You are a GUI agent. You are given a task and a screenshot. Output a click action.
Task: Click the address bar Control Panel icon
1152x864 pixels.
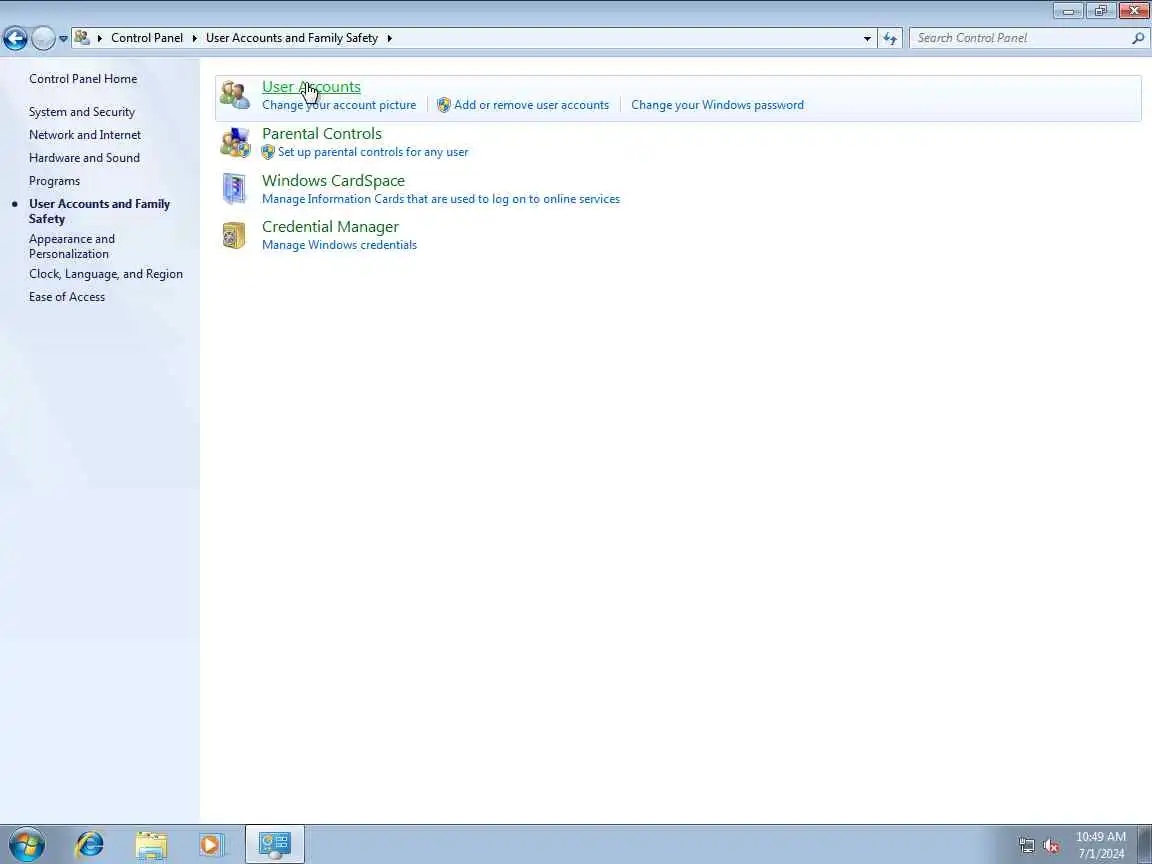click(82, 37)
